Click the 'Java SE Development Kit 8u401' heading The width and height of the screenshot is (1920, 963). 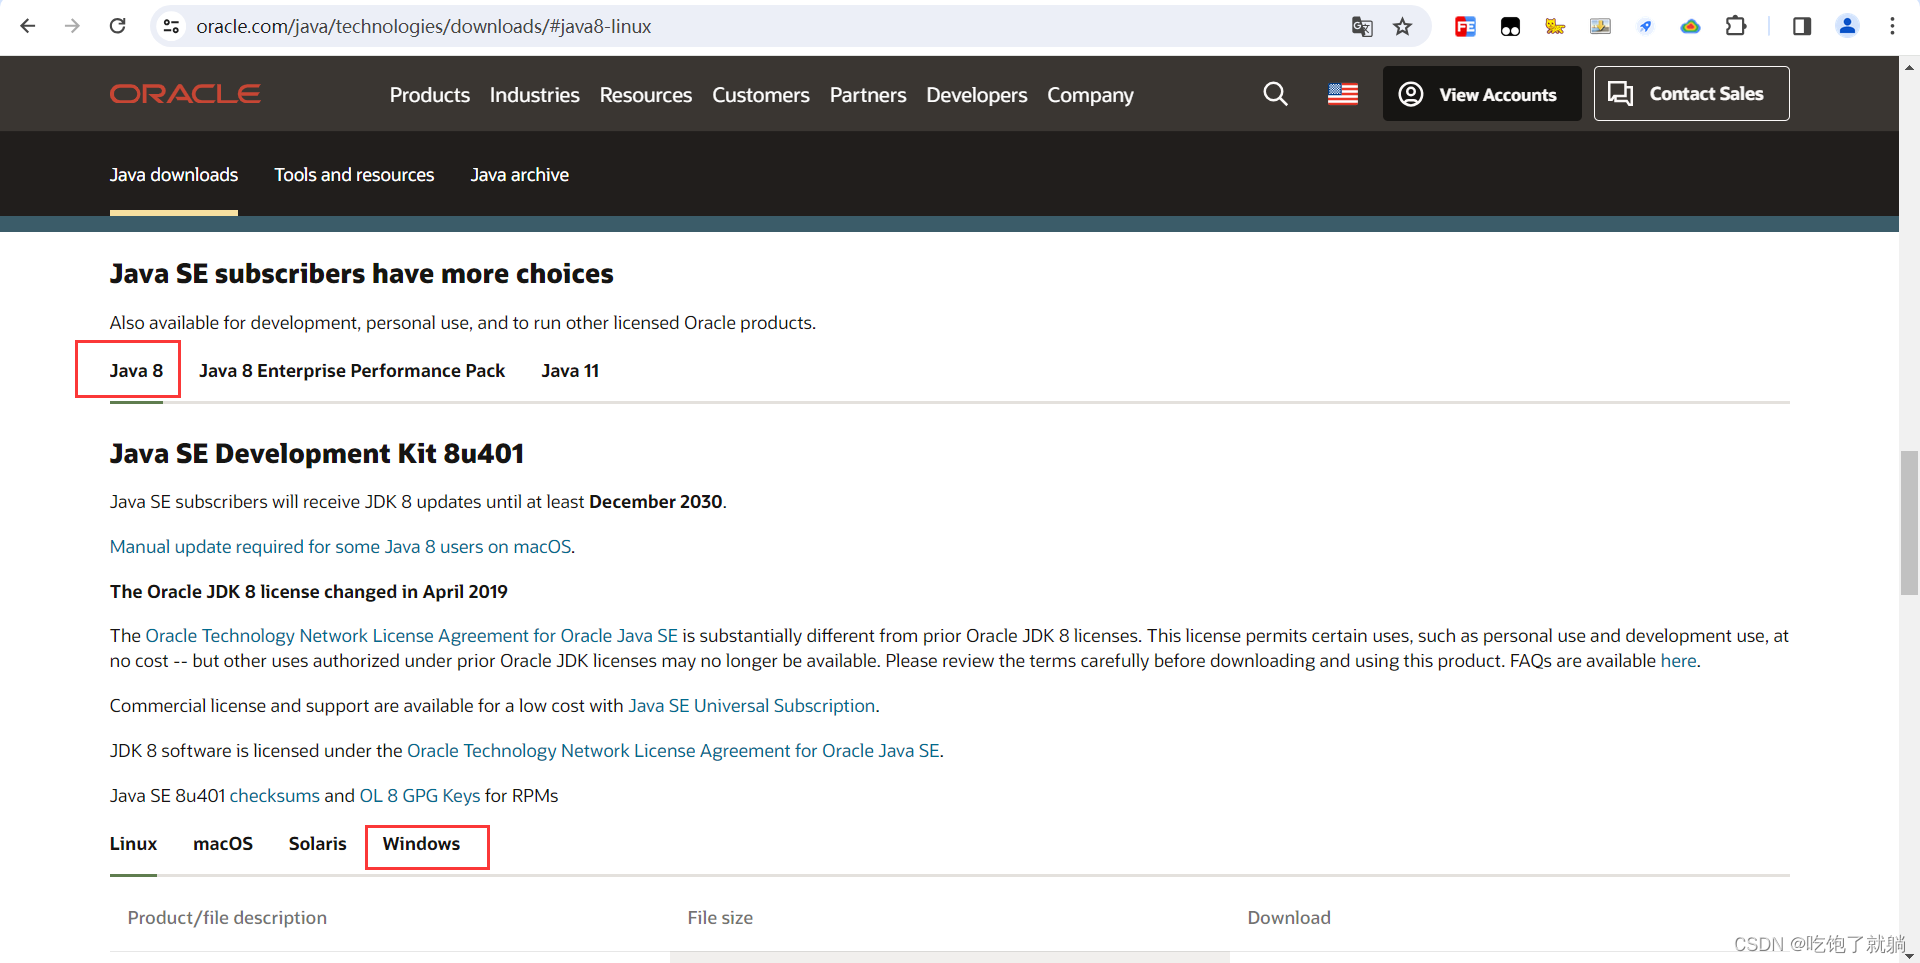[317, 454]
